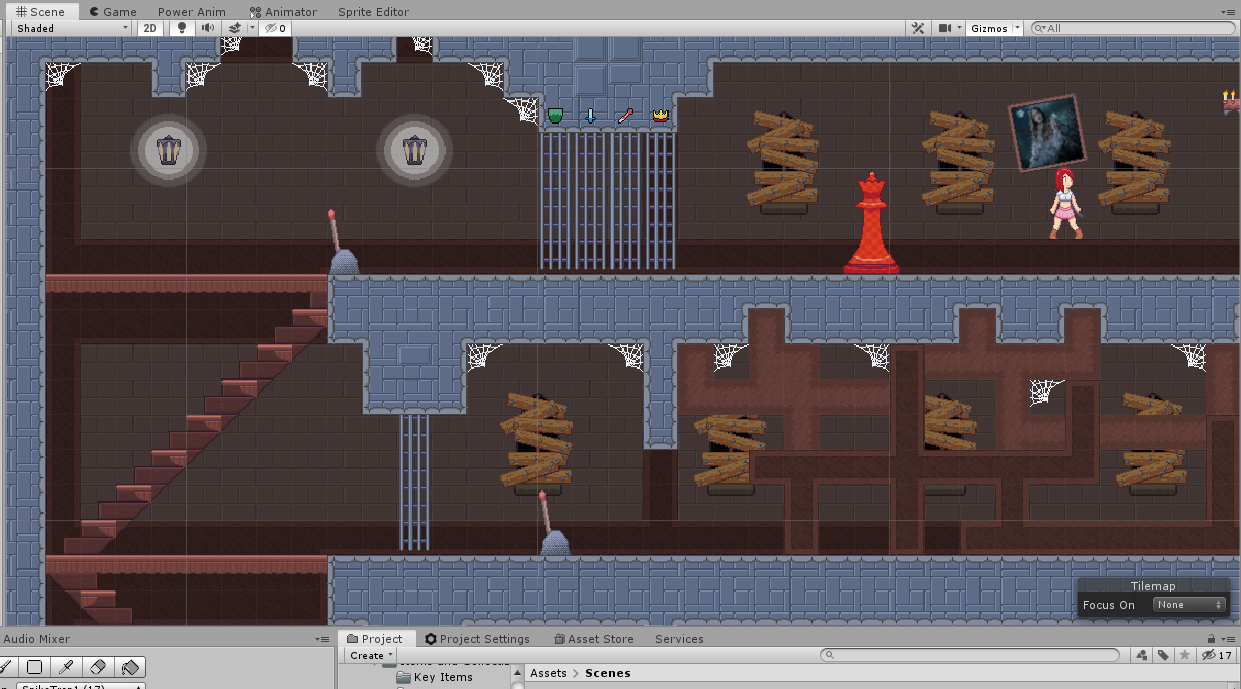Select the upper iron bar gate
This screenshot has height=689, width=1241.
[608, 201]
